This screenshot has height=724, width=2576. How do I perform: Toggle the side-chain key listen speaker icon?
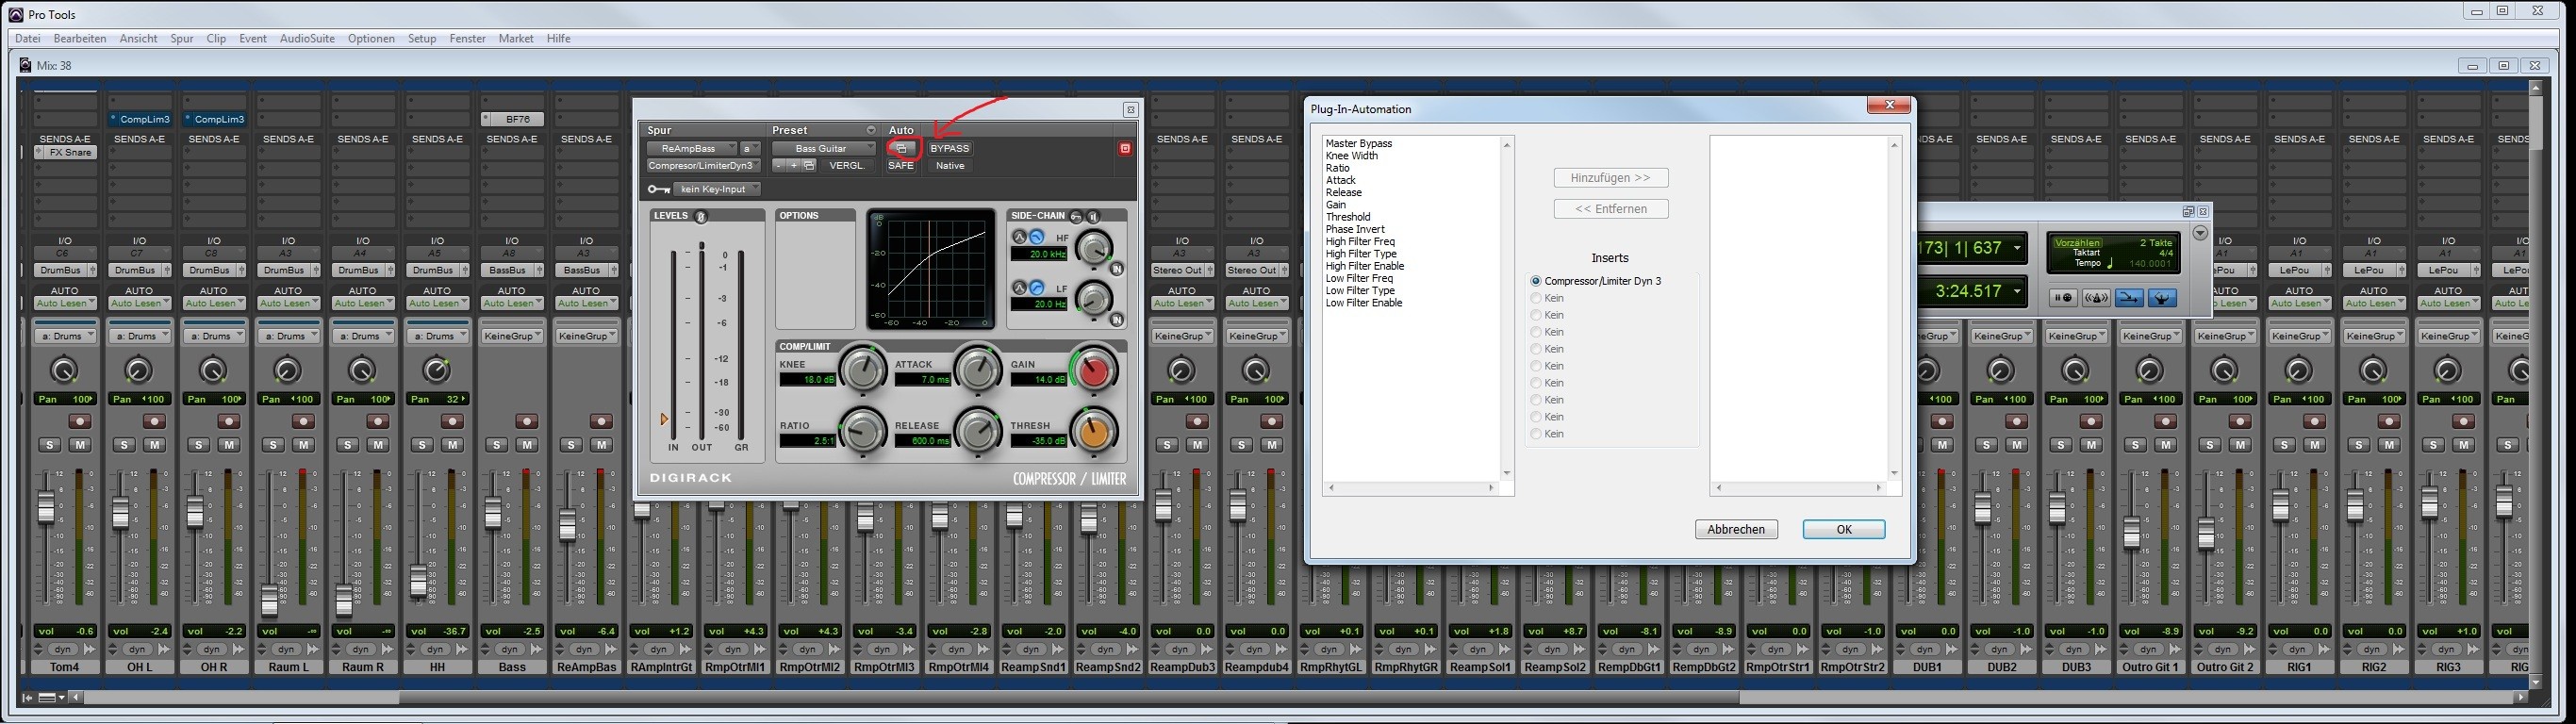(x=1093, y=216)
